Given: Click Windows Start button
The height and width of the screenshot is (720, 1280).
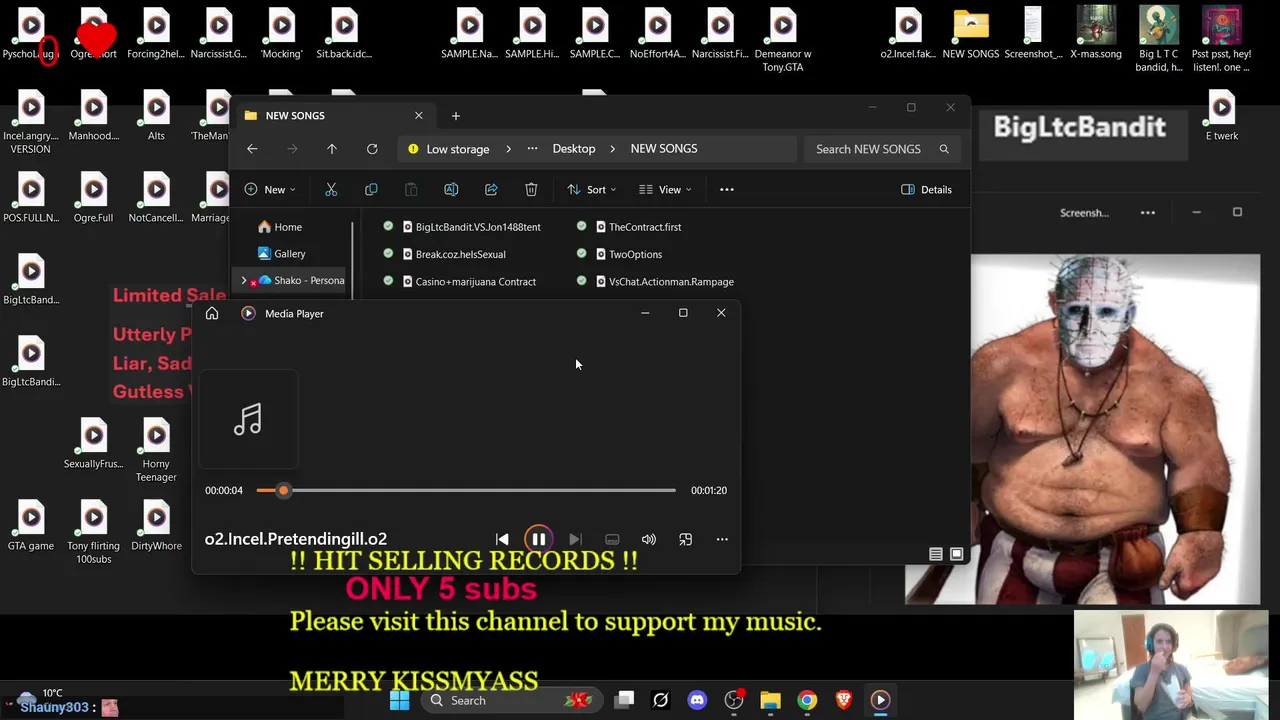Looking at the screenshot, I should coord(399,700).
